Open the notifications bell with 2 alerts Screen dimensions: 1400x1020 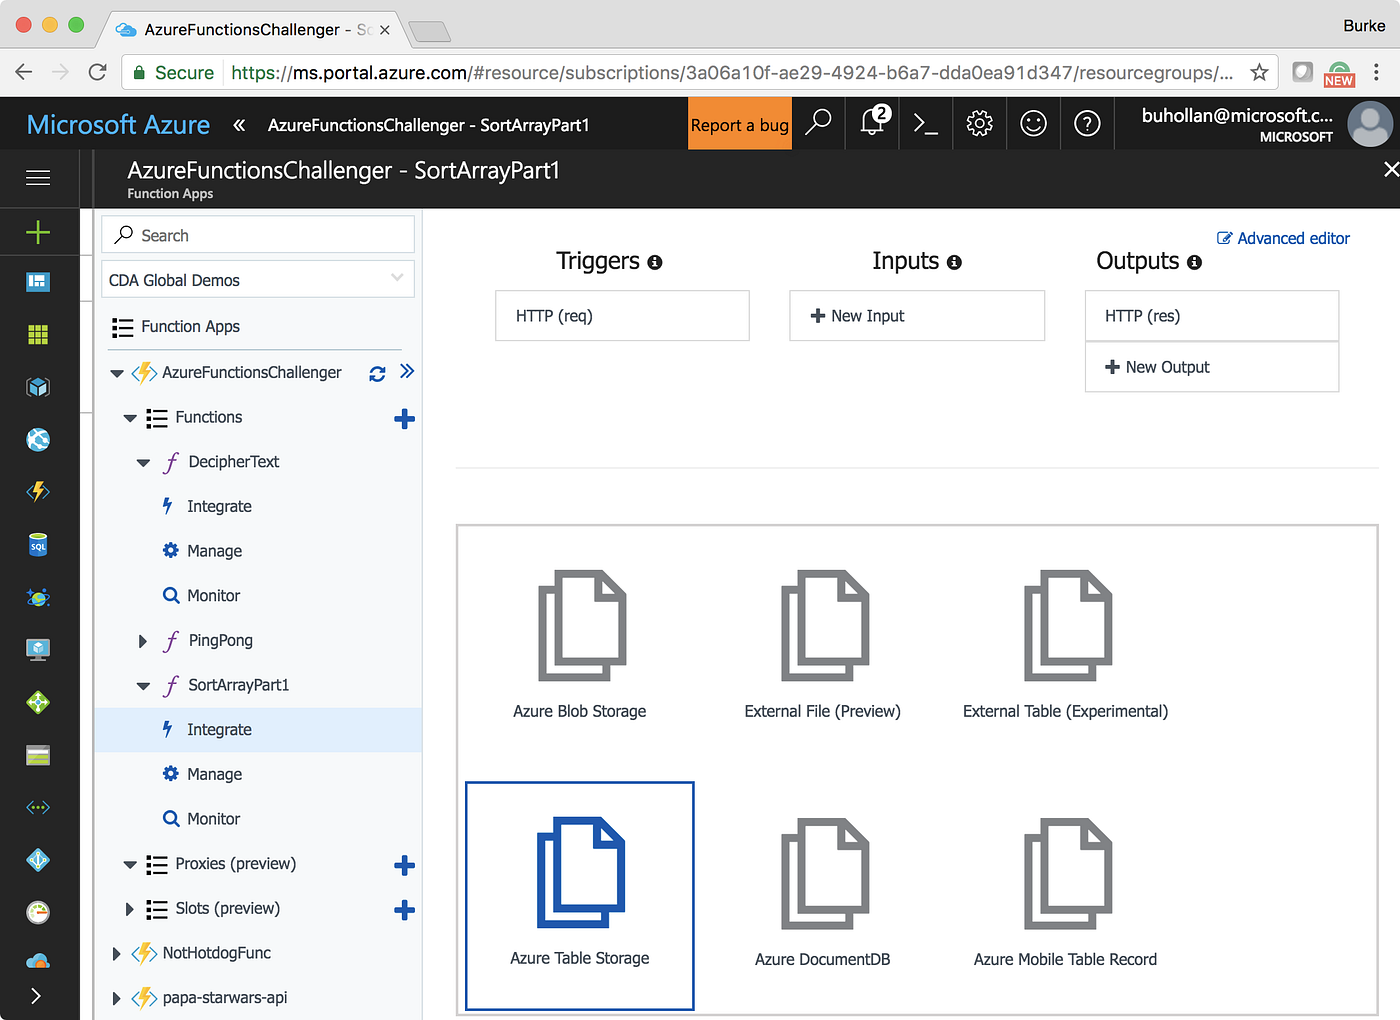(871, 122)
